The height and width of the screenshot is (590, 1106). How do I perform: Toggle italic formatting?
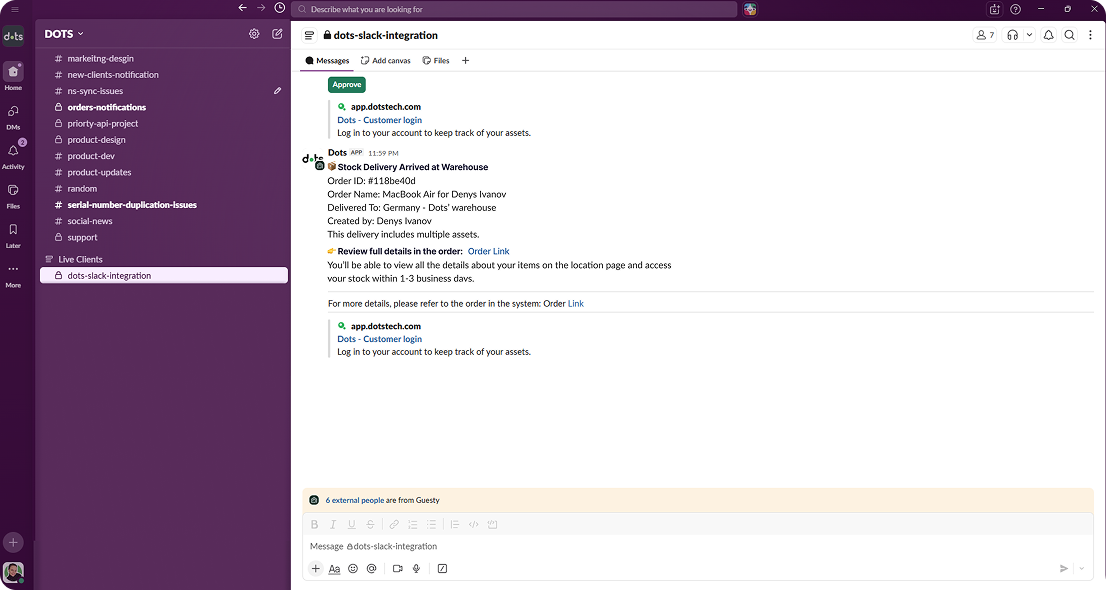point(333,524)
